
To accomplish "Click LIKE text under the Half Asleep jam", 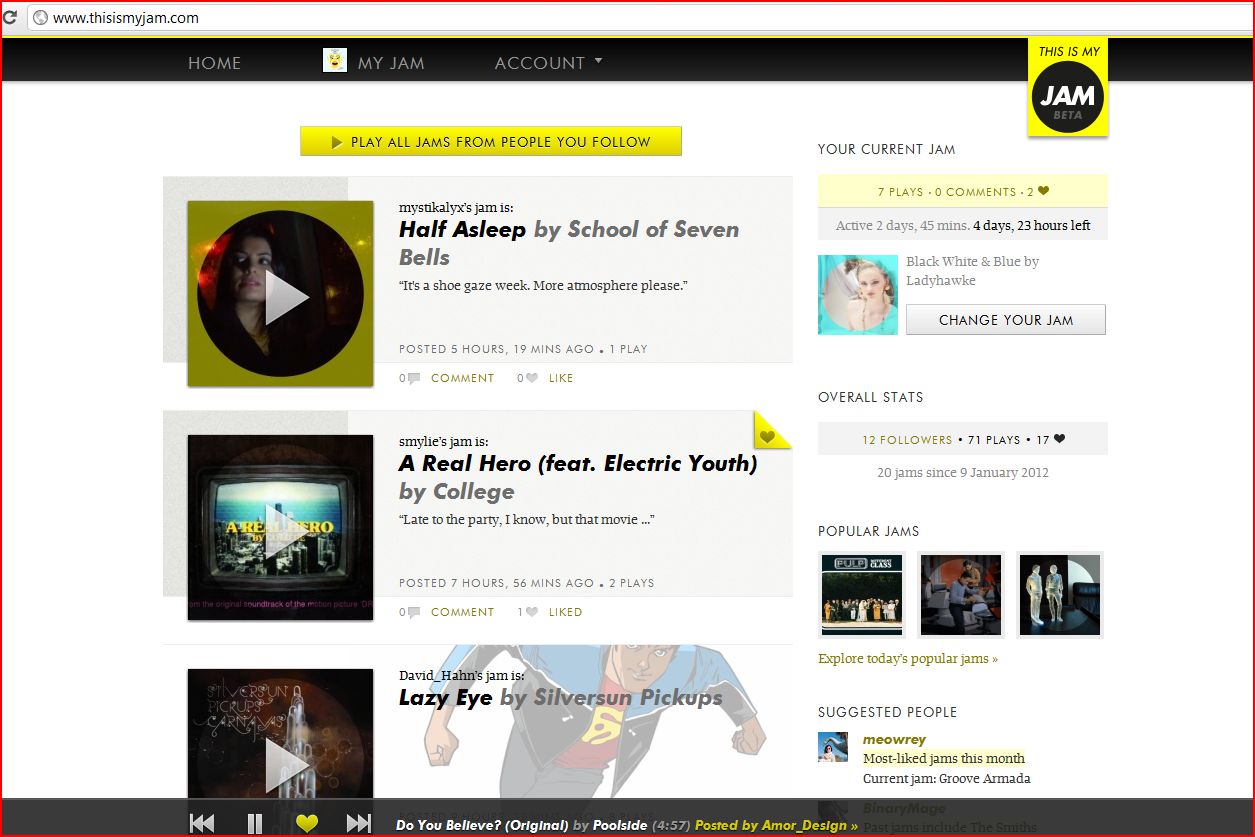I will [x=561, y=378].
